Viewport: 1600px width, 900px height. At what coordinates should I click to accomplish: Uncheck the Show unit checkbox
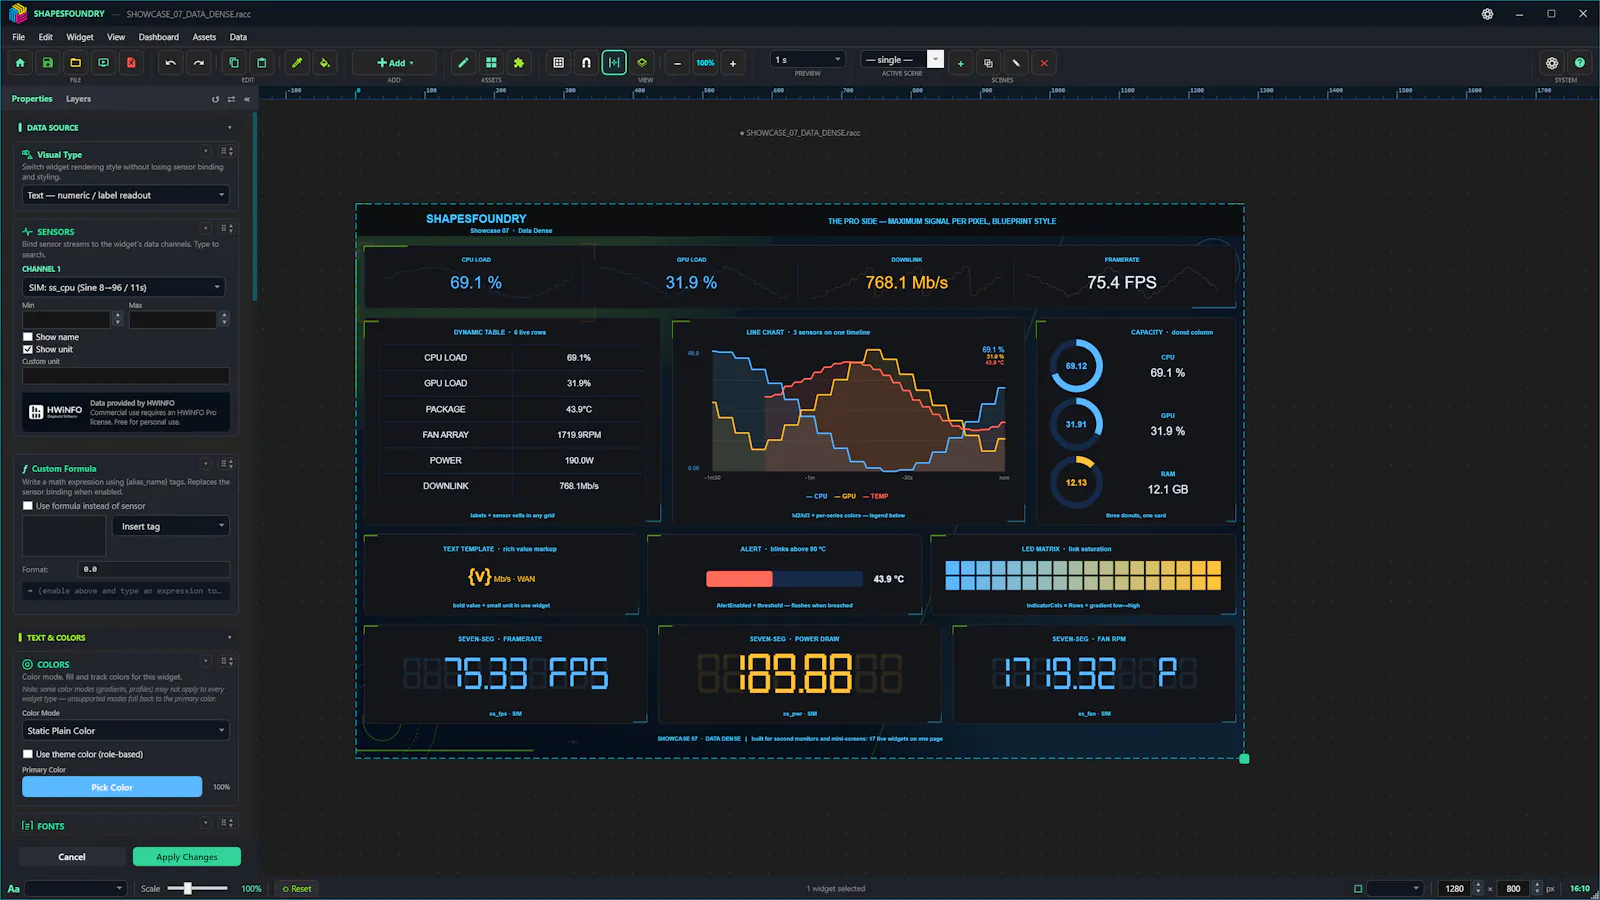click(x=28, y=349)
